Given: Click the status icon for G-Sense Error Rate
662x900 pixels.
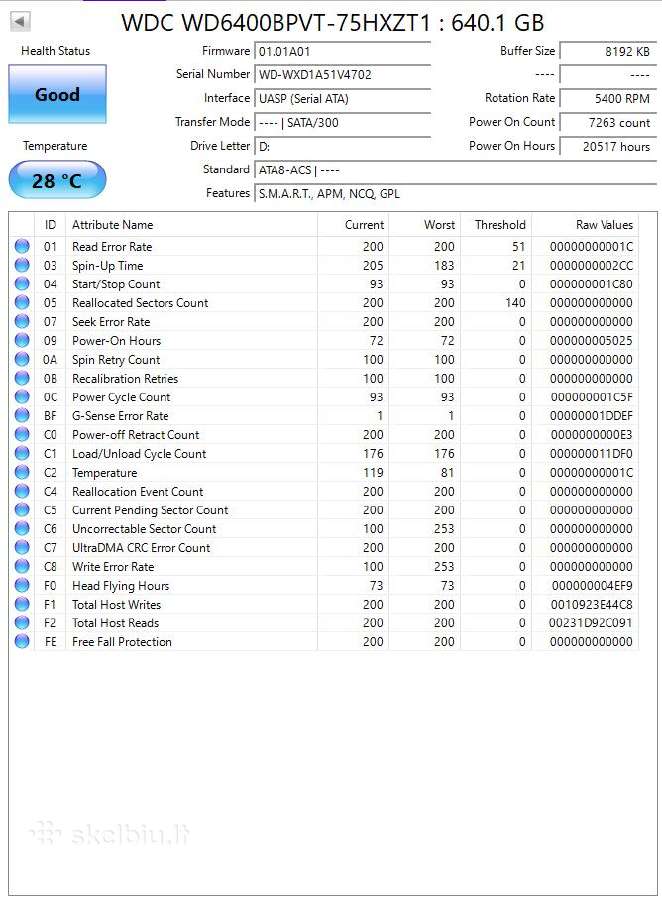Looking at the screenshot, I should (22, 416).
